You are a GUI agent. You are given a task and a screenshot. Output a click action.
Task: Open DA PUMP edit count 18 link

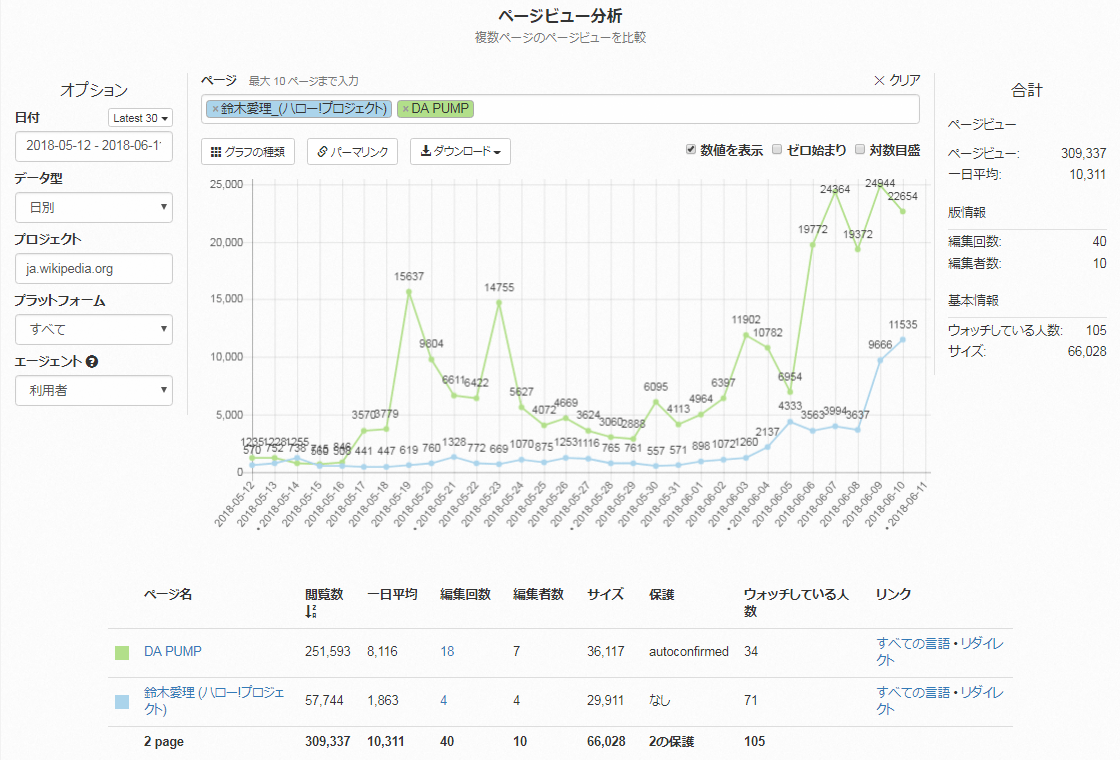coord(447,651)
